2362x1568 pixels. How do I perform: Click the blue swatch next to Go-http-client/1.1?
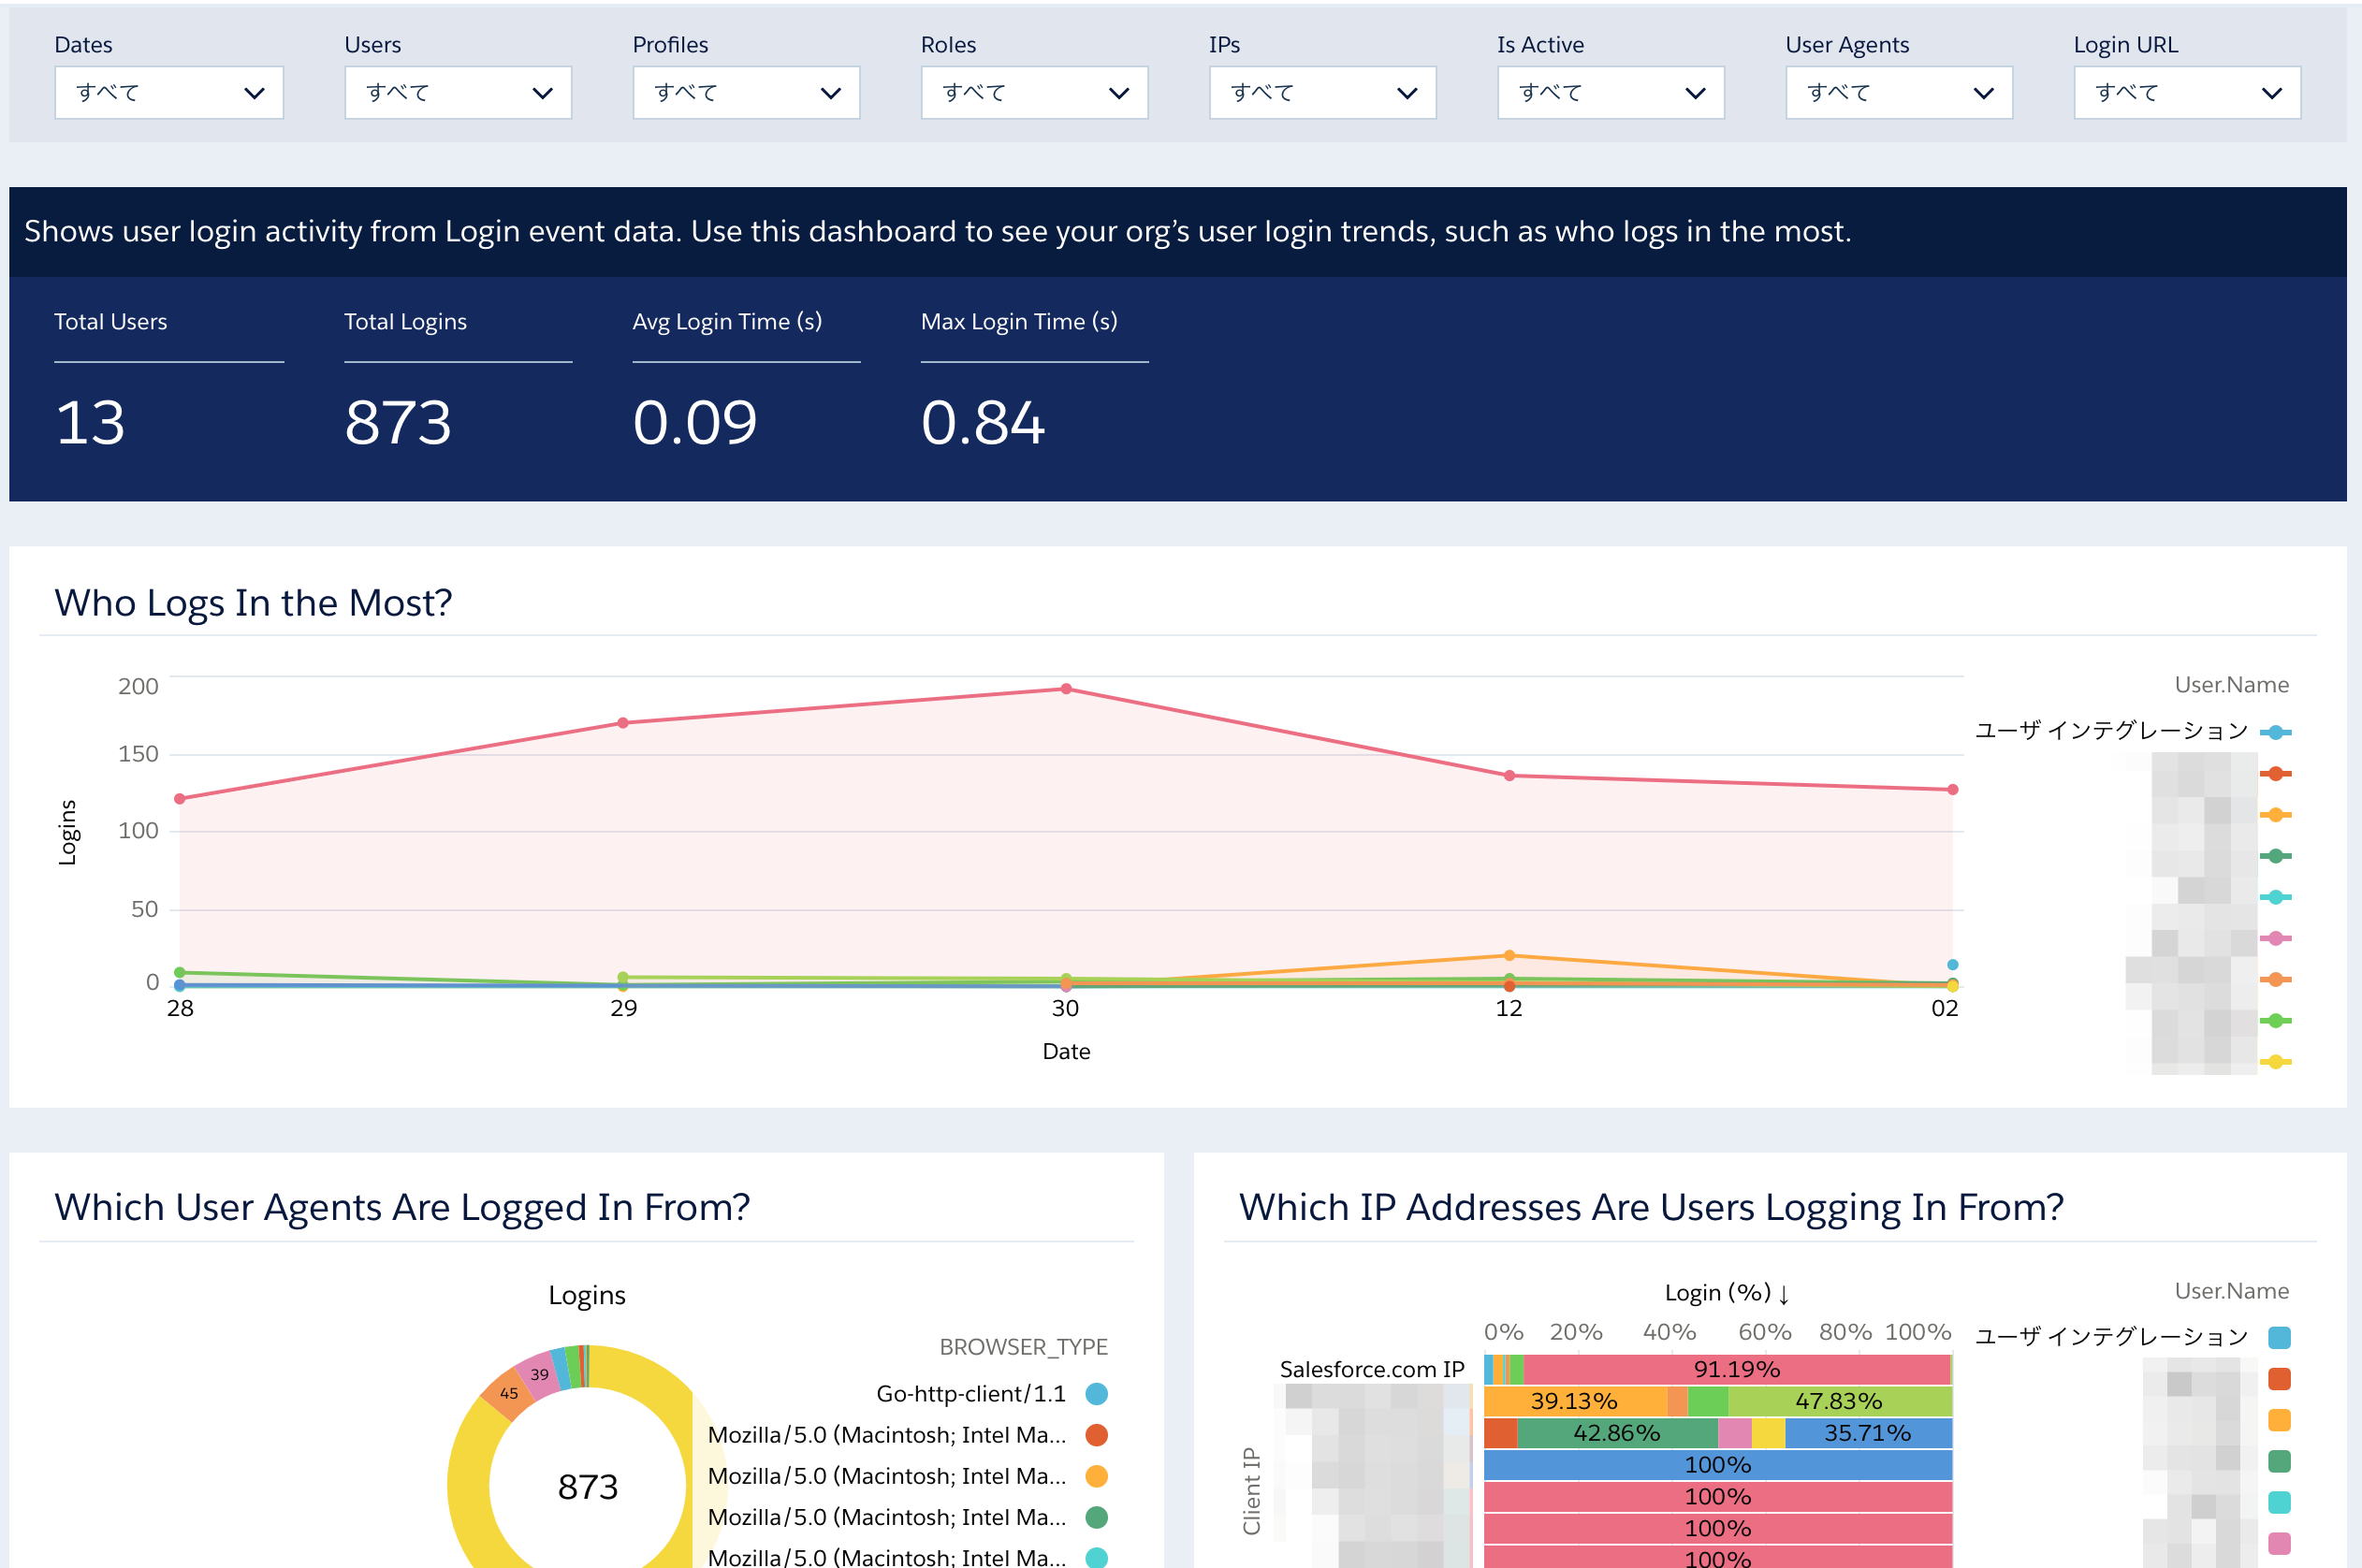1096,1394
